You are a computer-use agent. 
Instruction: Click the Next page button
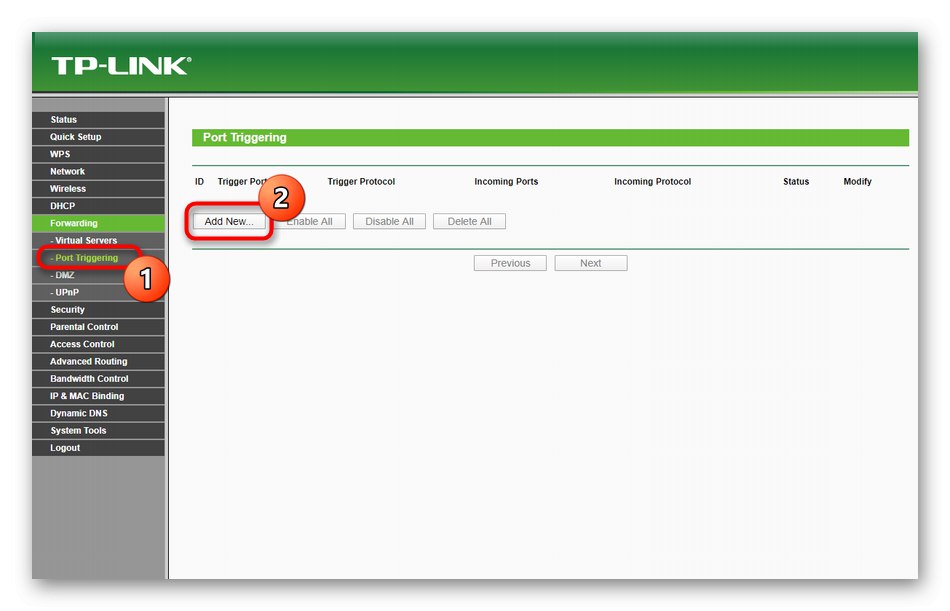click(591, 263)
